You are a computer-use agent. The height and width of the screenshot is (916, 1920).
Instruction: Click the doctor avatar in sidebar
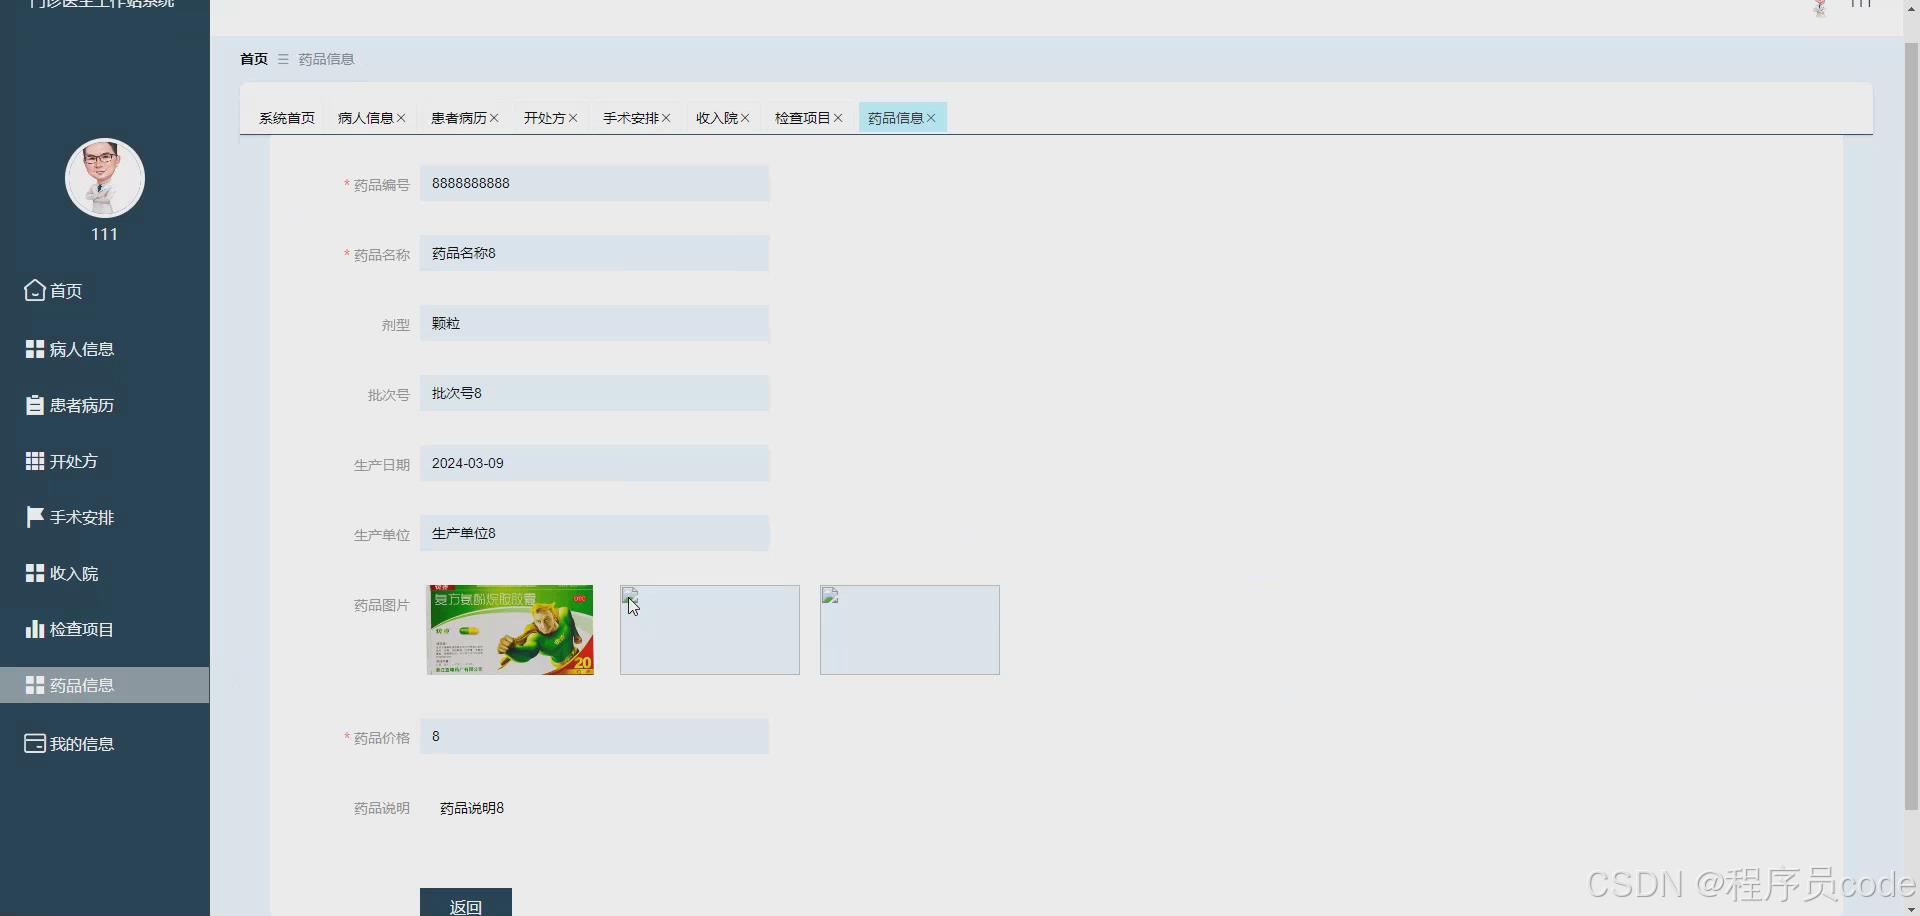105,178
